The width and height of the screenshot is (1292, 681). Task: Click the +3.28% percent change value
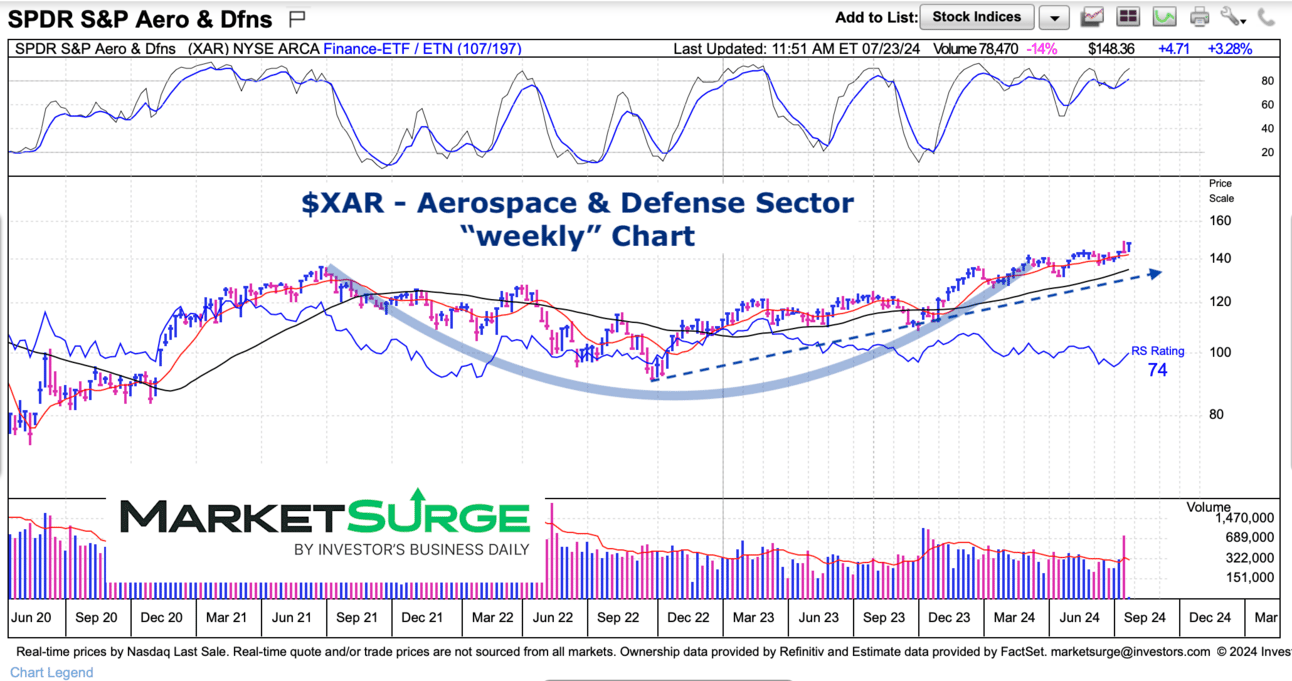[1229, 48]
